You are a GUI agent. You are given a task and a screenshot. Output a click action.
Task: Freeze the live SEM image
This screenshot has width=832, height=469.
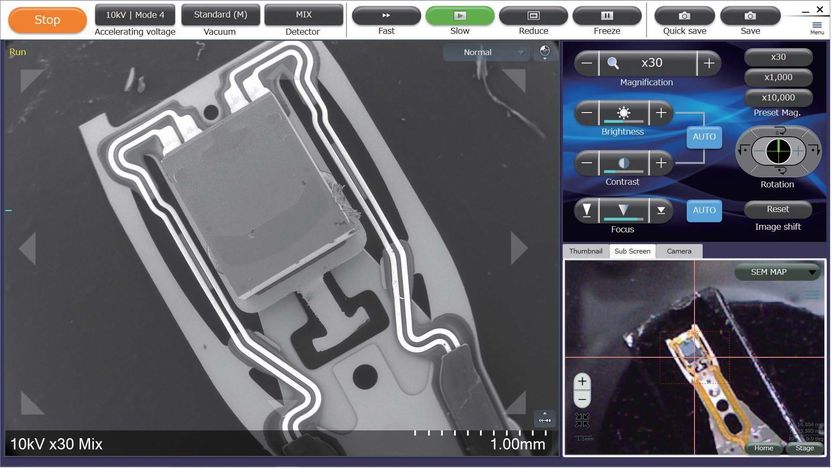(606, 16)
